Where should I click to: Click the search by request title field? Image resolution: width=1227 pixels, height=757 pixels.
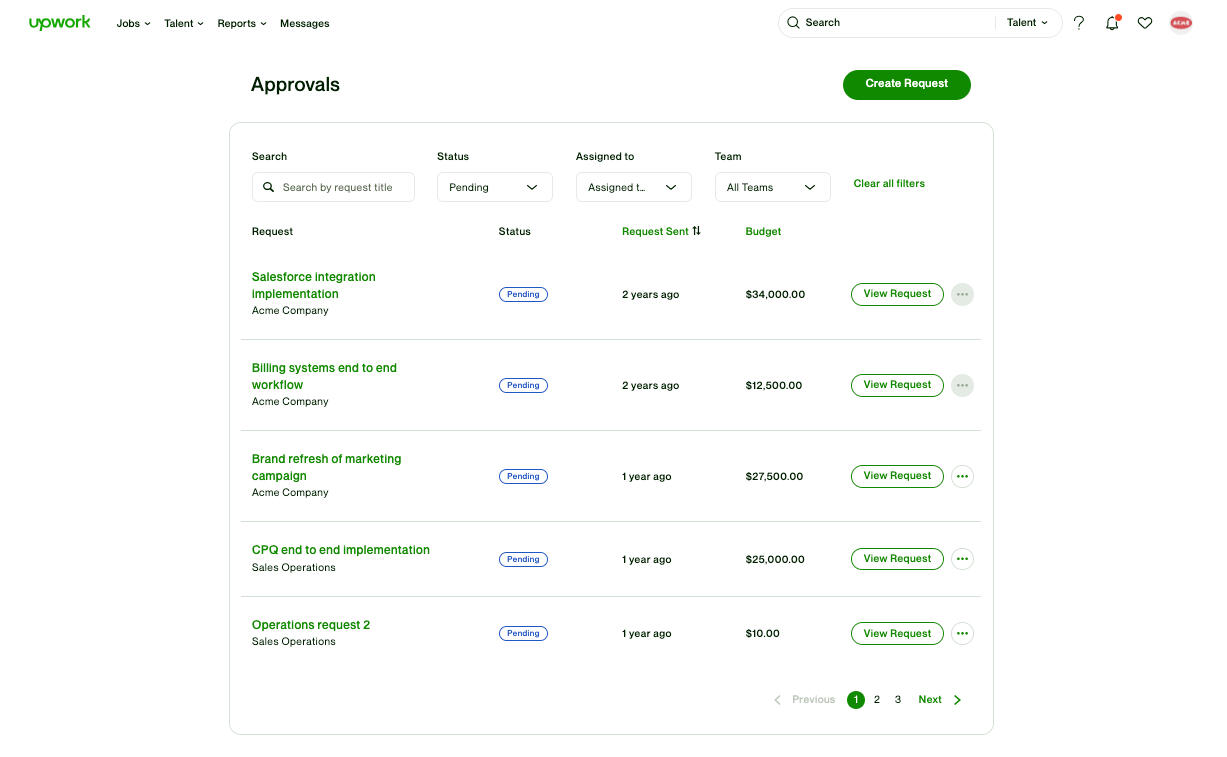[x=333, y=186]
